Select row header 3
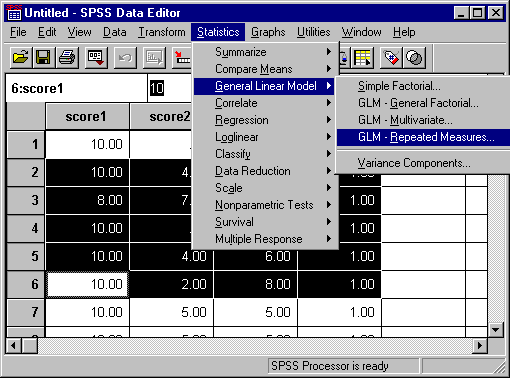Image resolution: width=510 pixels, height=378 pixels. (x=26, y=200)
